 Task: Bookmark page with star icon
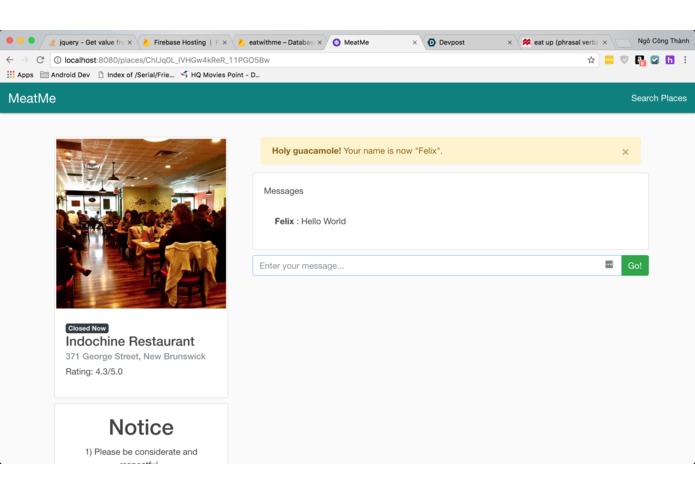coord(591,60)
